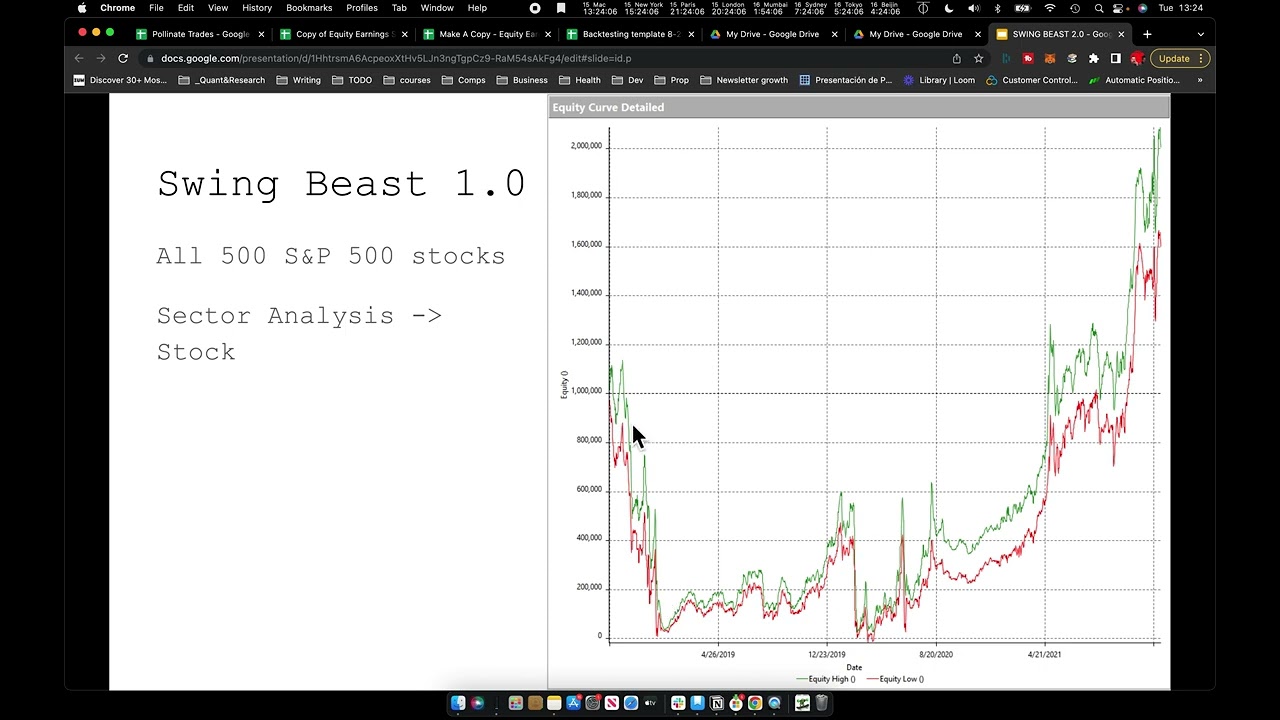Viewport: 1280px width, 720px height.
Task: Open Control Center in the menu bar
Action: pos(1118,8)
